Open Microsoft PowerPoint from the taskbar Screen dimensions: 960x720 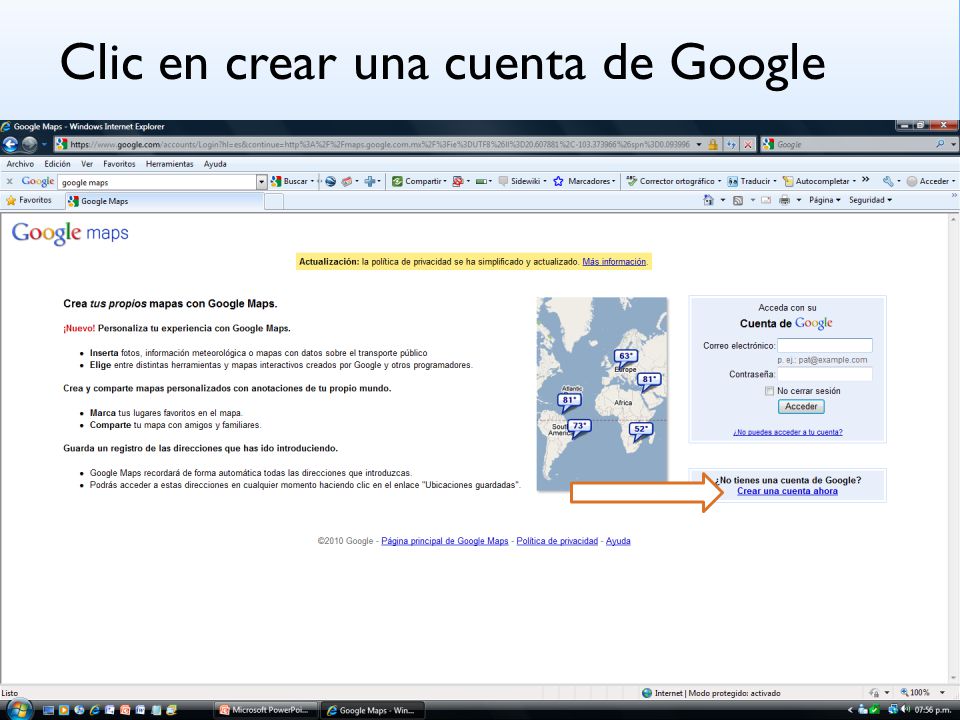tap(266, 710)
